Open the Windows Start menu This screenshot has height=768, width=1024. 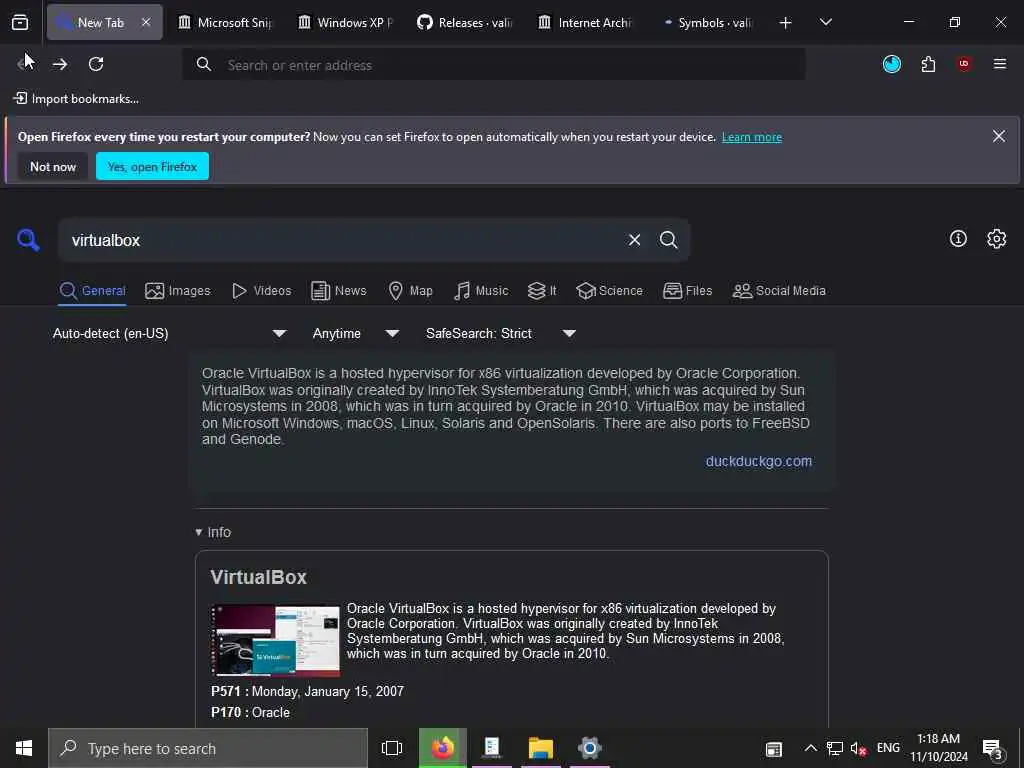click(x=24, y=748)
